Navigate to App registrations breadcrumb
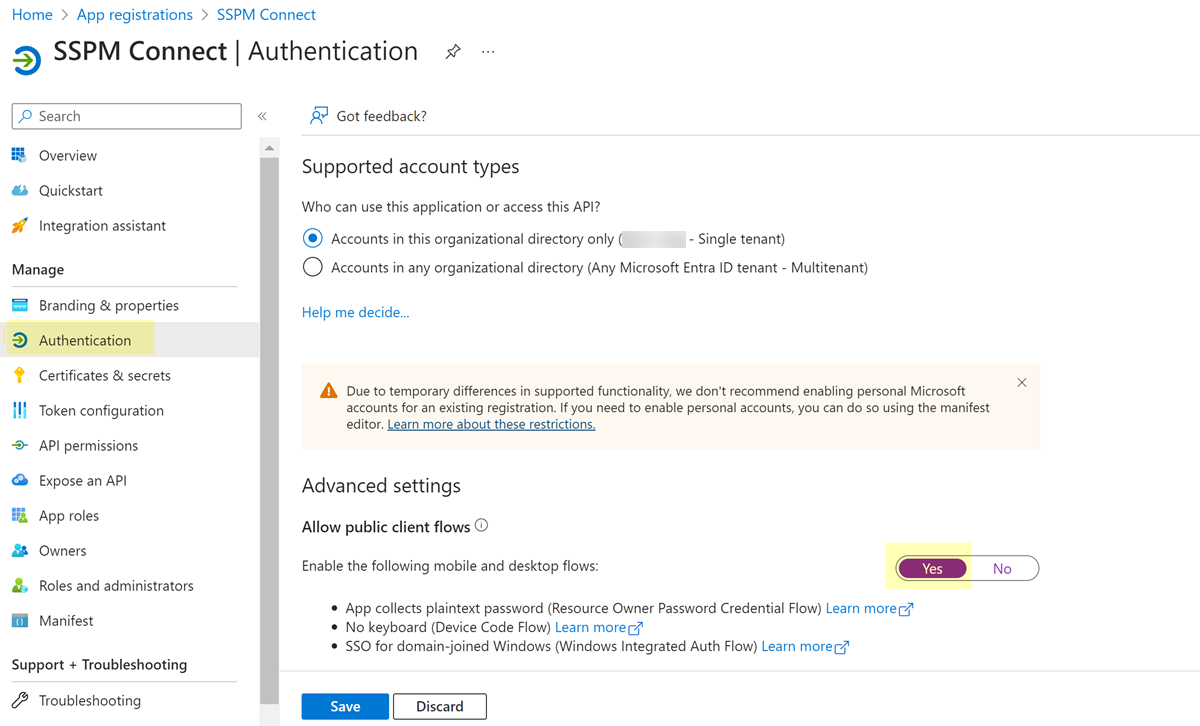 134,15
